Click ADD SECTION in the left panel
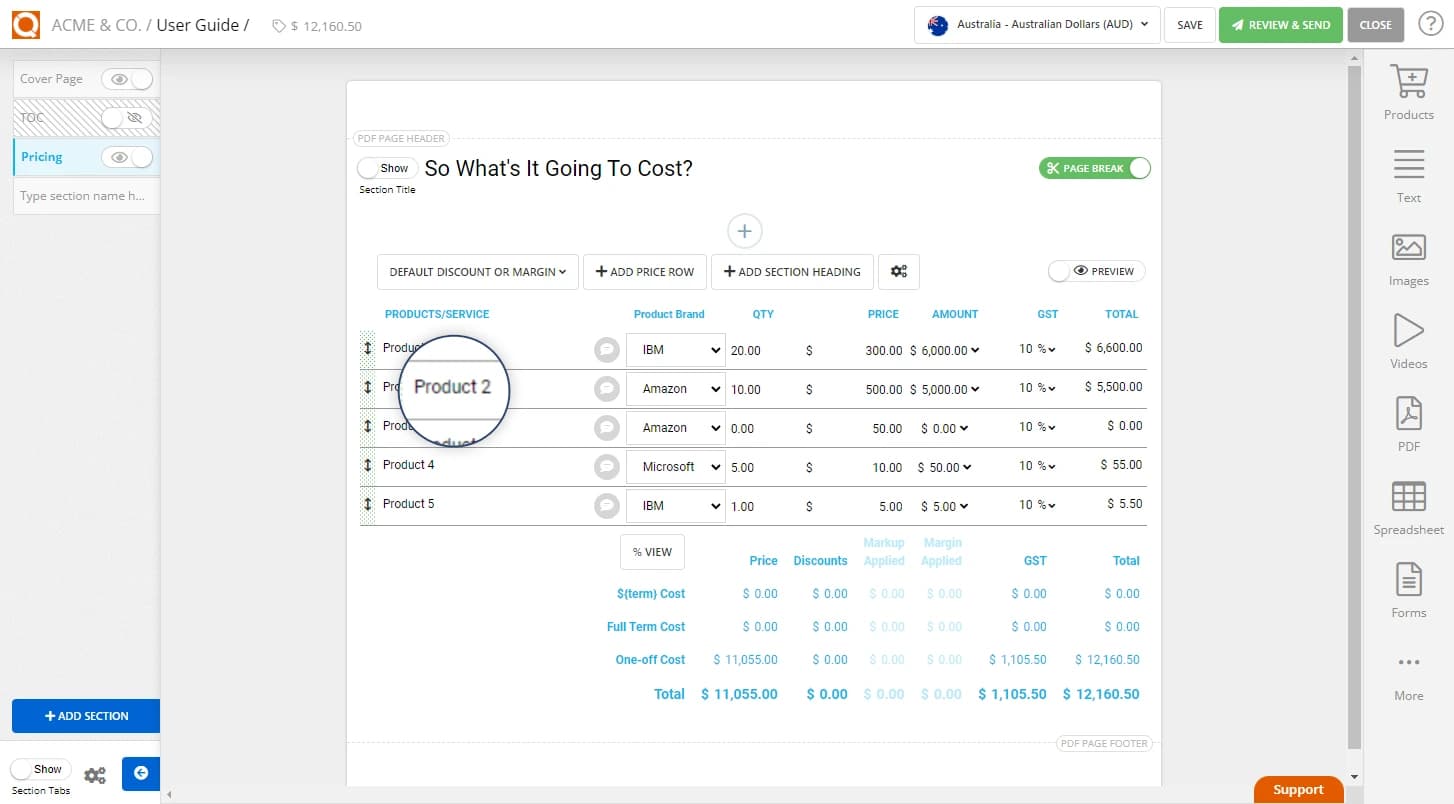Image resolution: width=1454 pixels, height=804 pixels. 85,715
